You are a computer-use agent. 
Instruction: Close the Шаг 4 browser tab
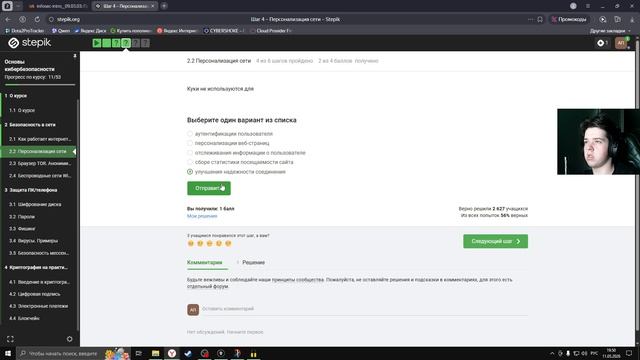[x=153, y=6]
